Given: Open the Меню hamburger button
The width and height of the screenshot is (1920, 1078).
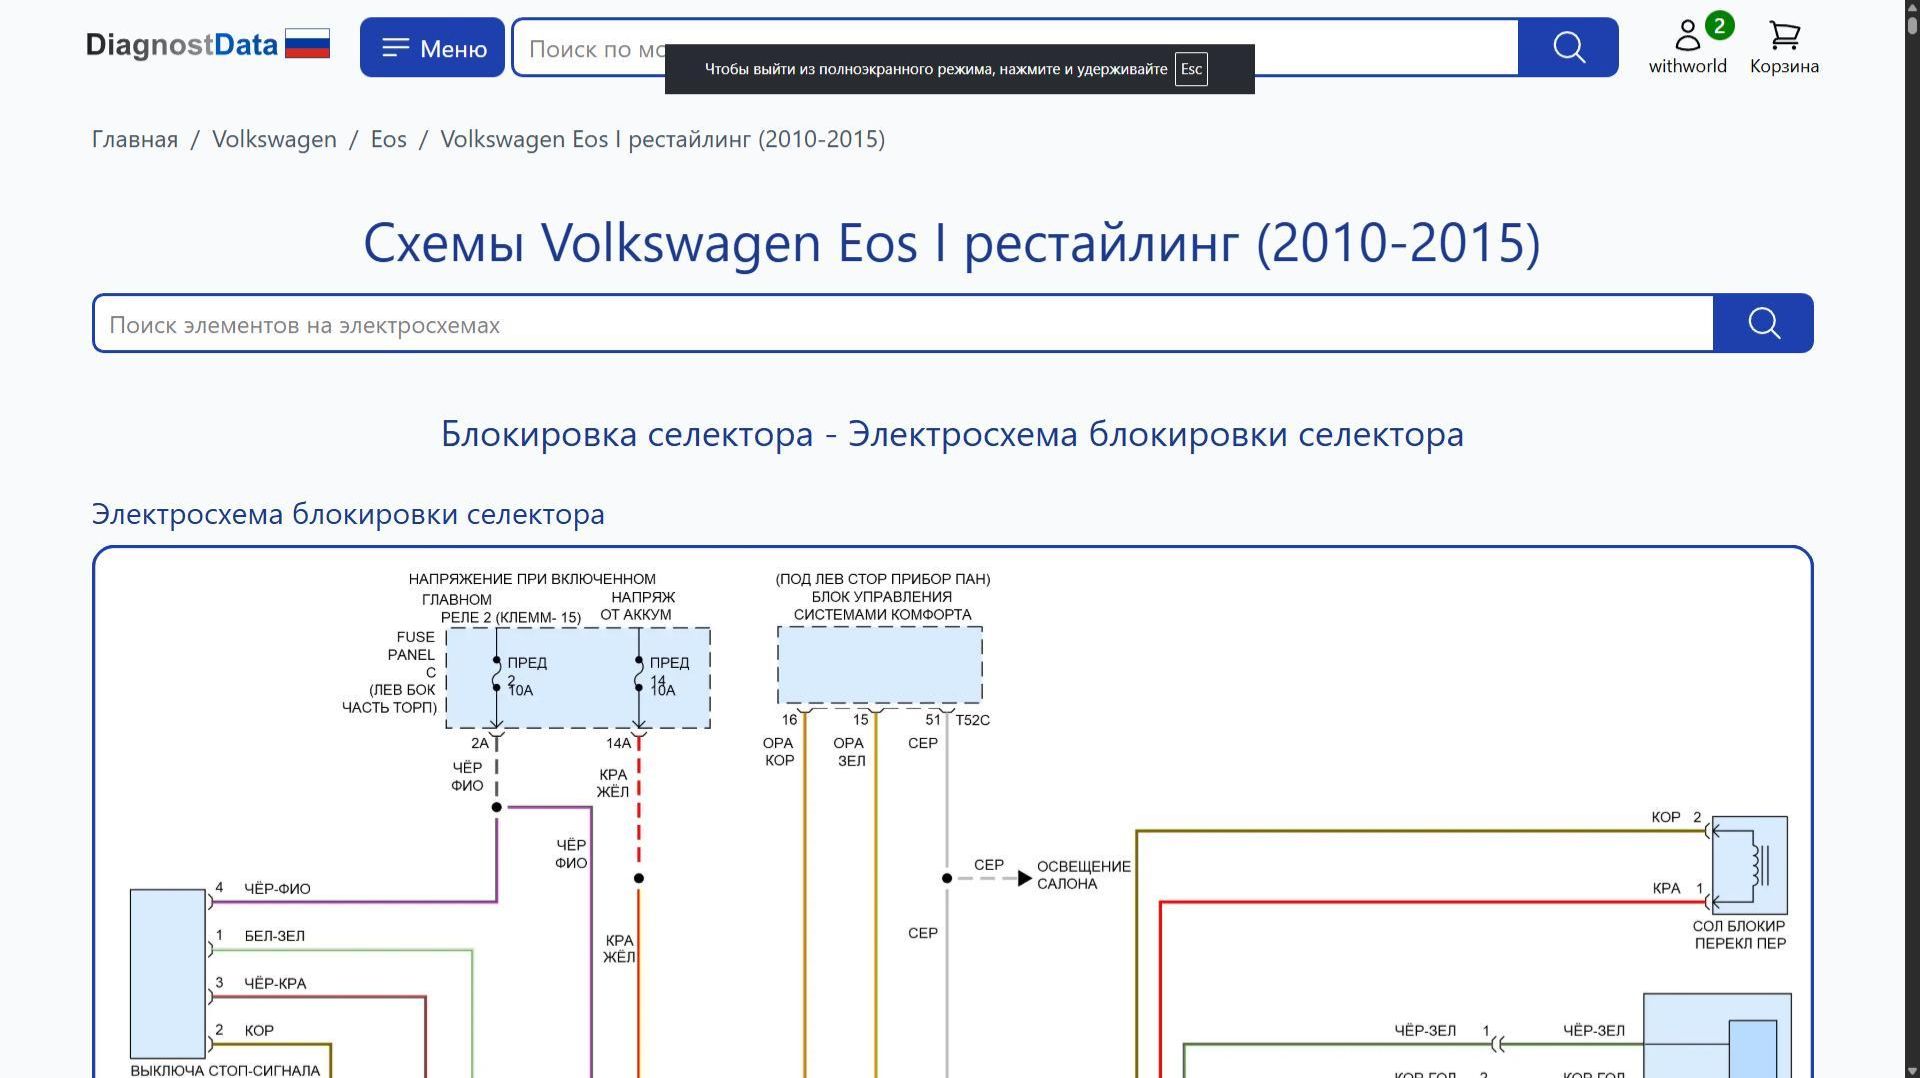Looking at the screenshot, I should [x=432, y=47].
